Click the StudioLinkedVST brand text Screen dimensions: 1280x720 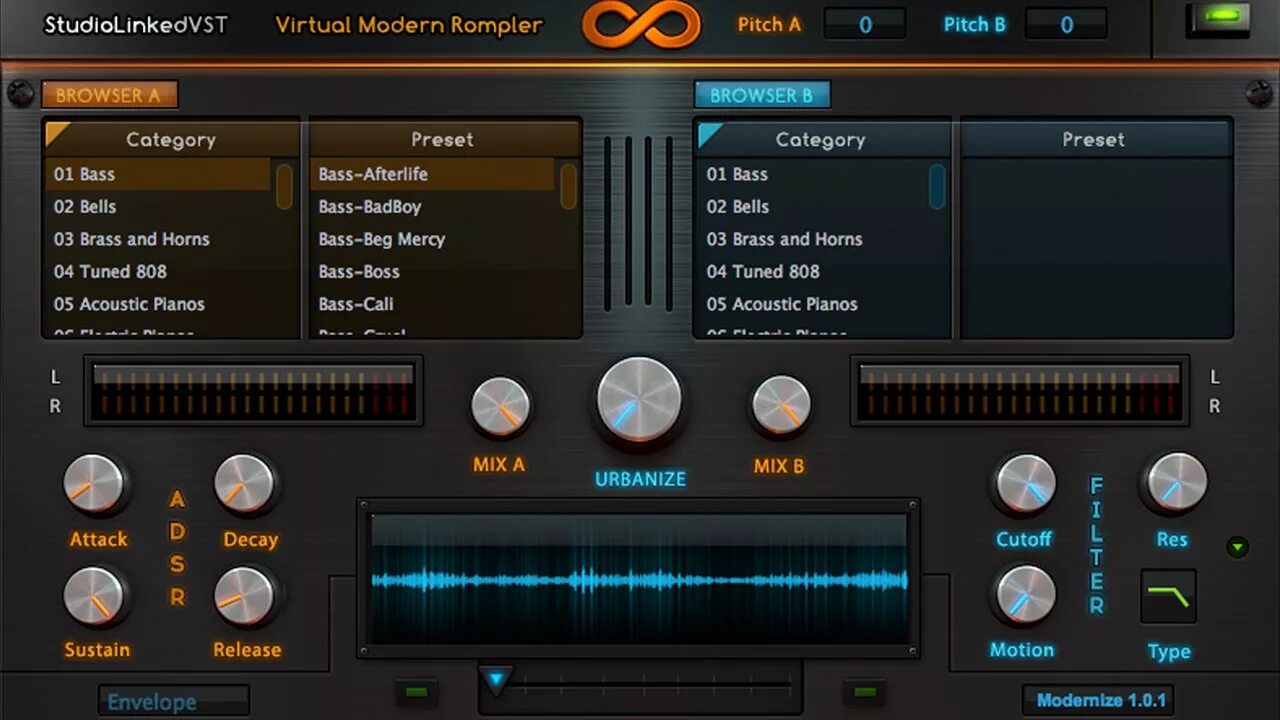click(136, 24)
